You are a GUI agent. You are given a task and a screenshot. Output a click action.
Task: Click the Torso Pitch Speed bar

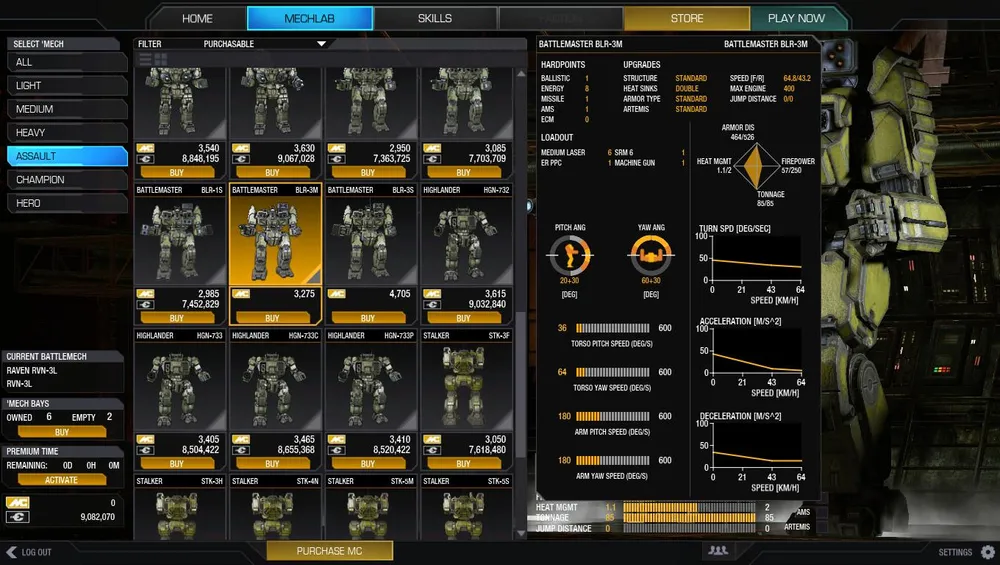612,328
